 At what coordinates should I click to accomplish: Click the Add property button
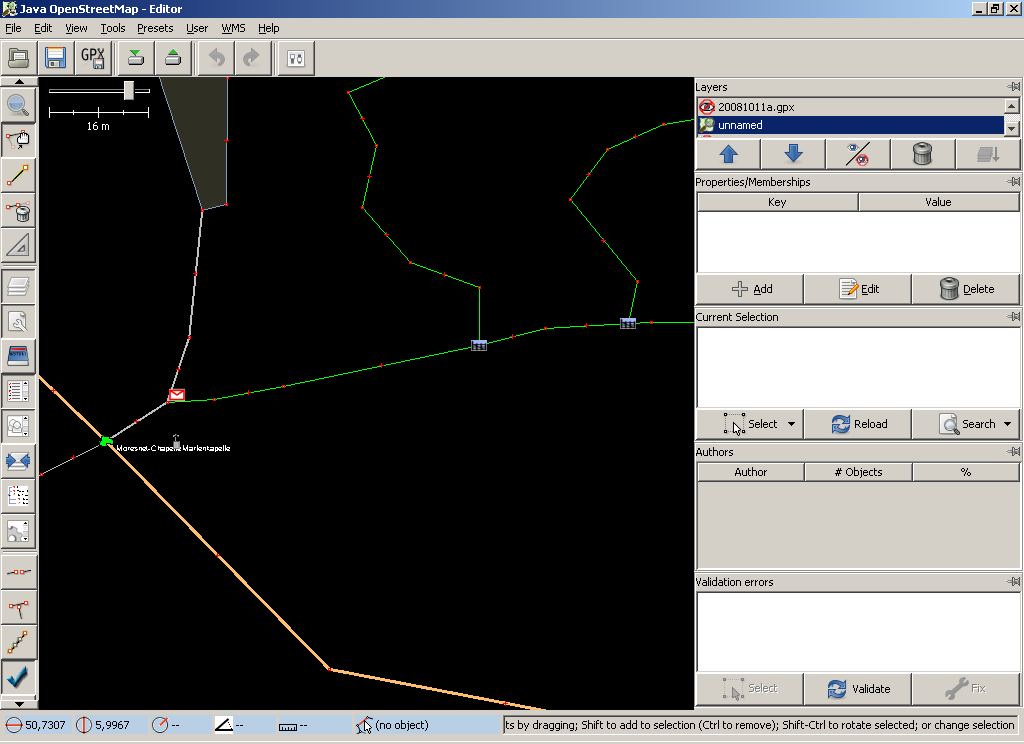pyautogui.click(x=750, y=289)
